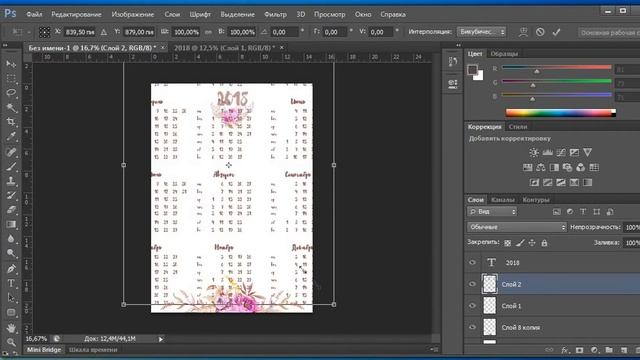This screenshot has height=360, width=640.
Task: Open the Изображение menu
Action: [x=133, y=14]
